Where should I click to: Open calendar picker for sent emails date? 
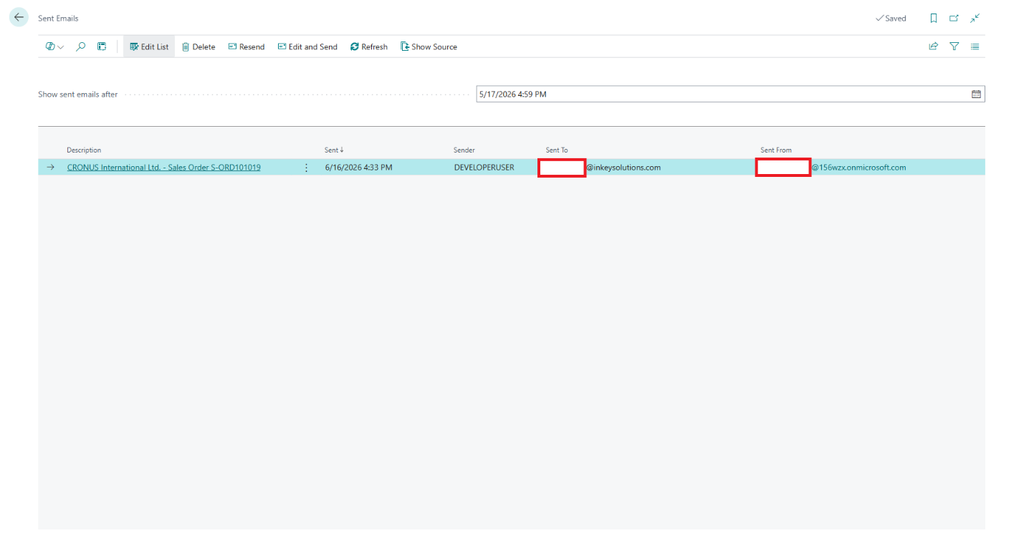click(x=976, y=94)
